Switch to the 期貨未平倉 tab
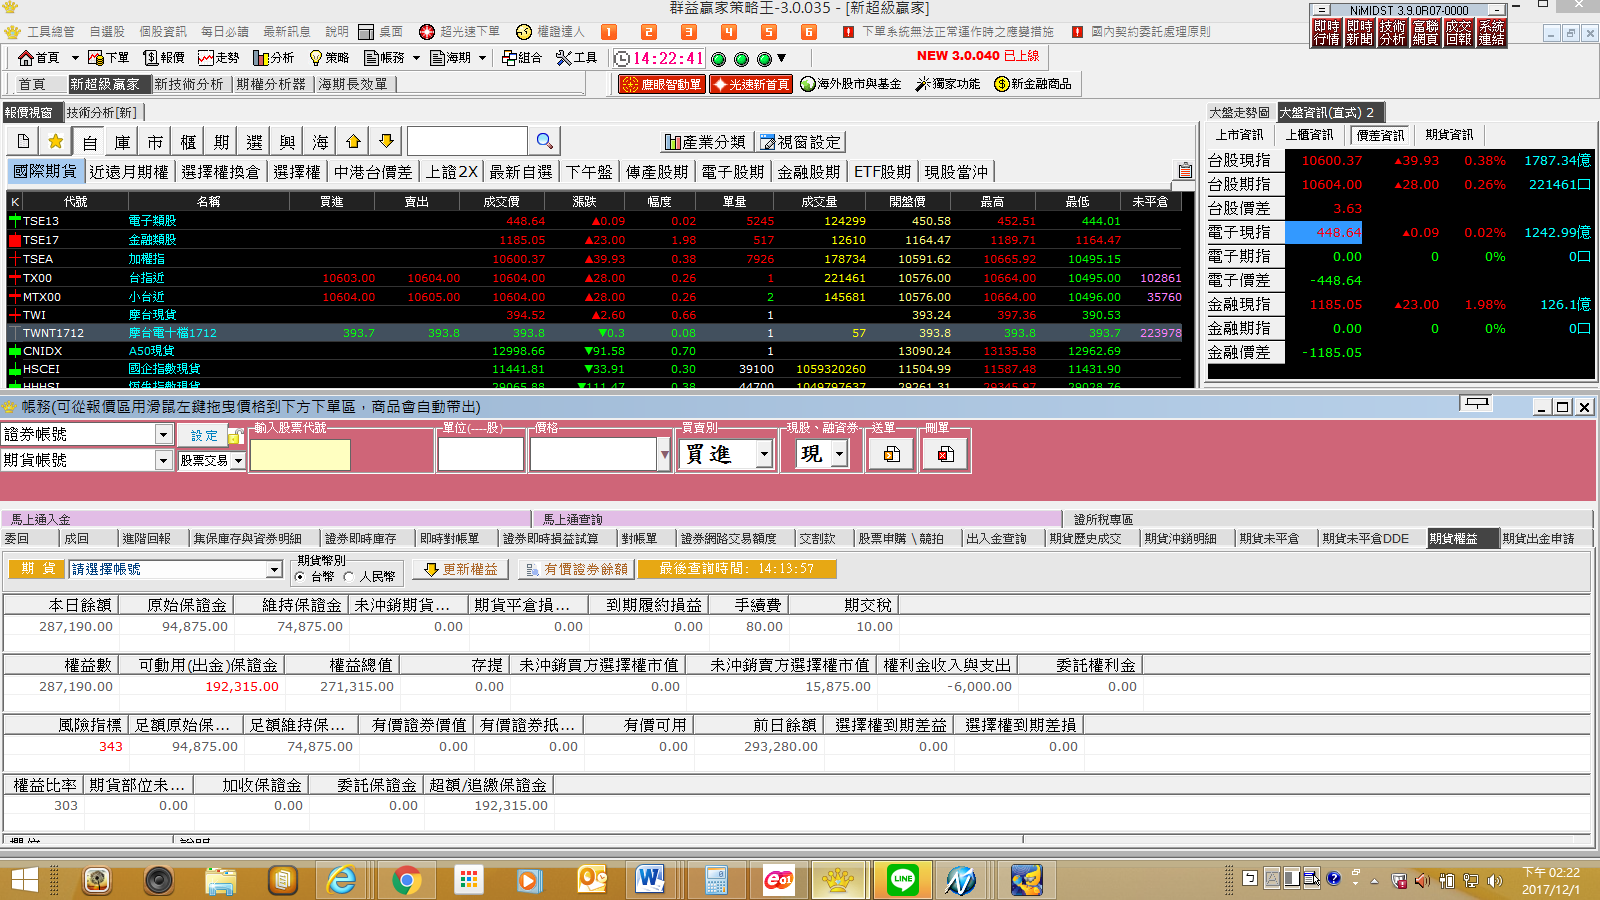1600x900 pixels. 1269,539
